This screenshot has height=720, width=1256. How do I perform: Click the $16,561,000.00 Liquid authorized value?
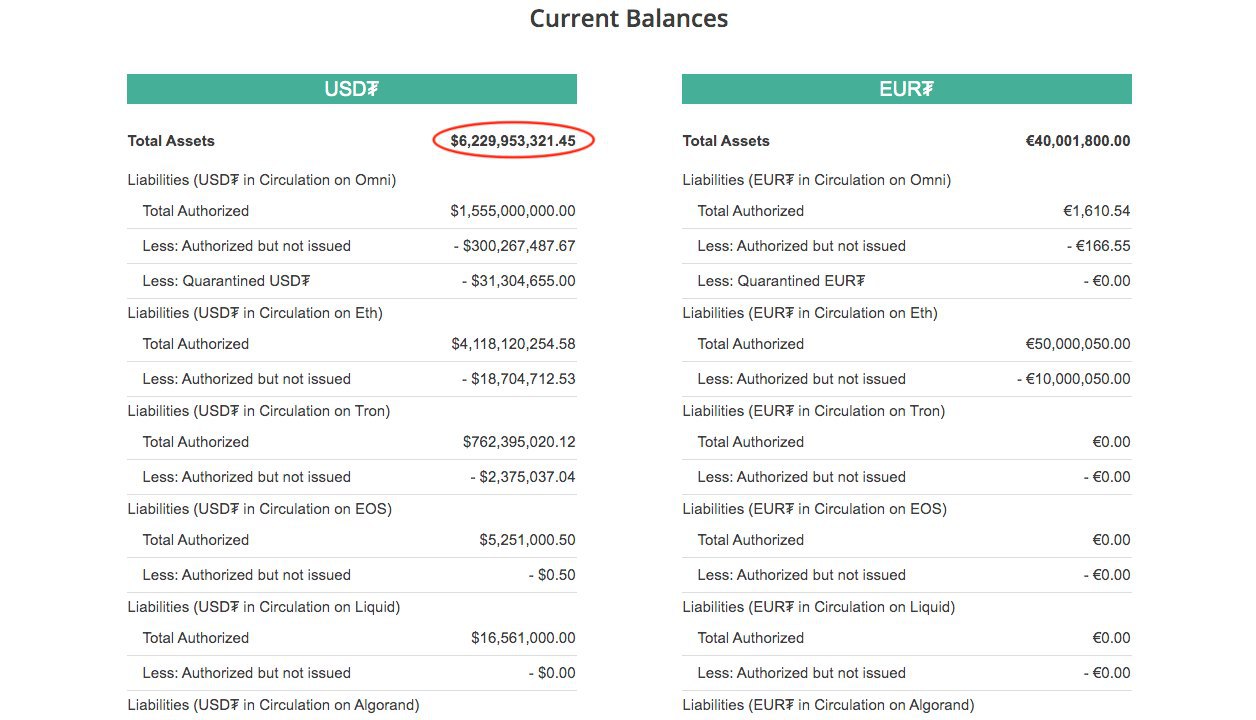pos(523,638)
